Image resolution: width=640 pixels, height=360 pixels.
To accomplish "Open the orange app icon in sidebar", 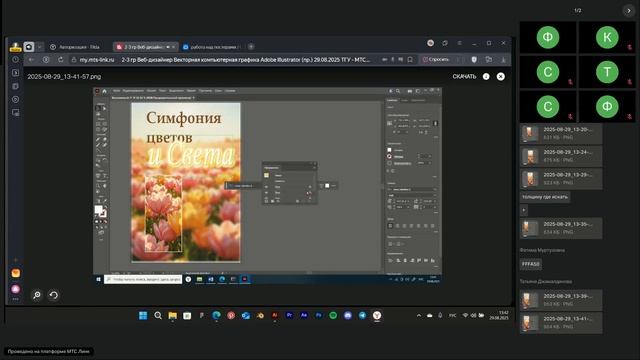I will coord(16,273).
